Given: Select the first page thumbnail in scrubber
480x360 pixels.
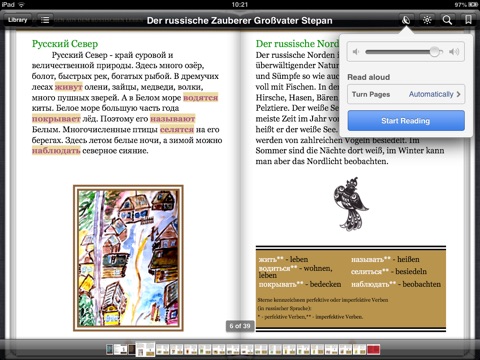Looking at the screenshot, I should tap(110, 349).
